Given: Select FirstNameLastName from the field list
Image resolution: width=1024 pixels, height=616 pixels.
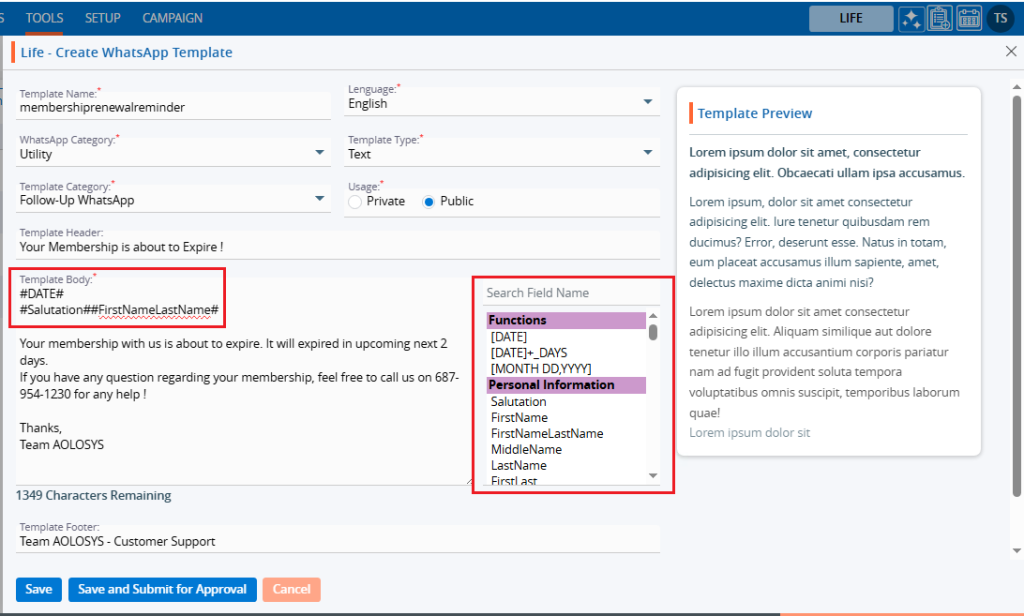Looking at the screenshot, I should (546, 433).
